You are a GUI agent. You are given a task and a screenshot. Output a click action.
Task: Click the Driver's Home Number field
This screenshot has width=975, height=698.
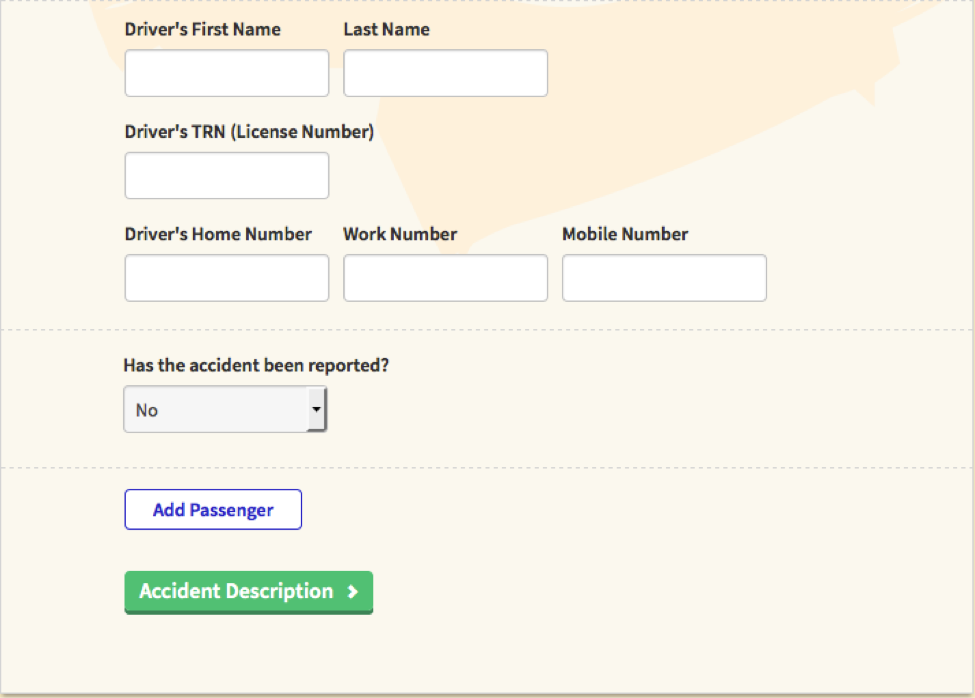(226, 278)
